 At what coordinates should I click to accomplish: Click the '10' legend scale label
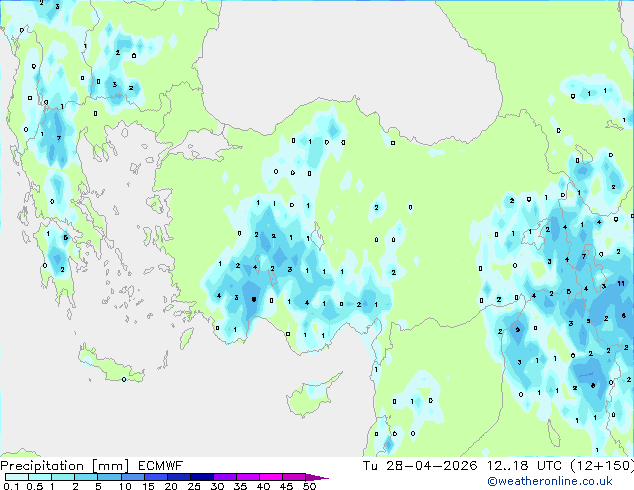(x=125, y=486)
